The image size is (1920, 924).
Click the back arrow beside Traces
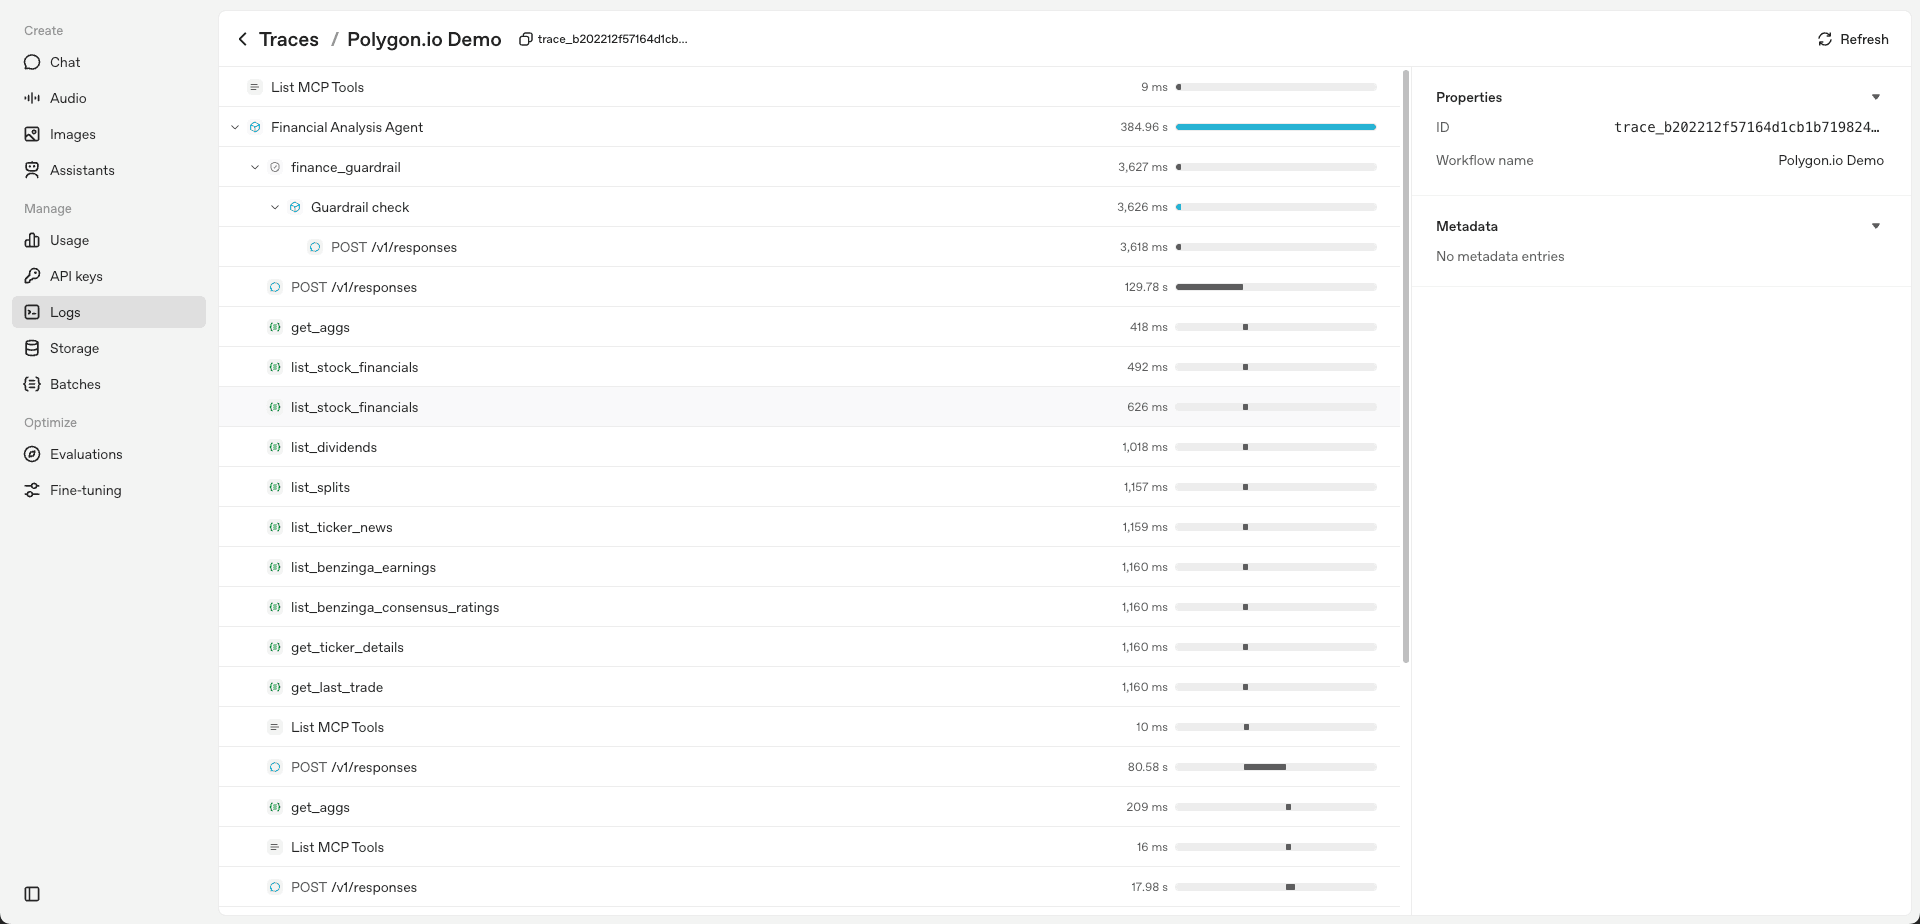[242, 39]
